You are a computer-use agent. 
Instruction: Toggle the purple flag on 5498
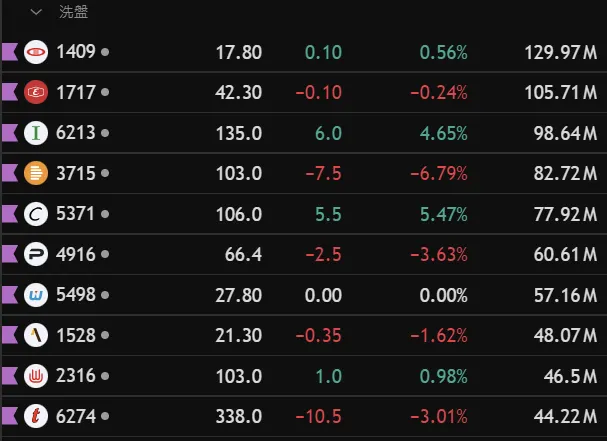click(x=10, y=295)
